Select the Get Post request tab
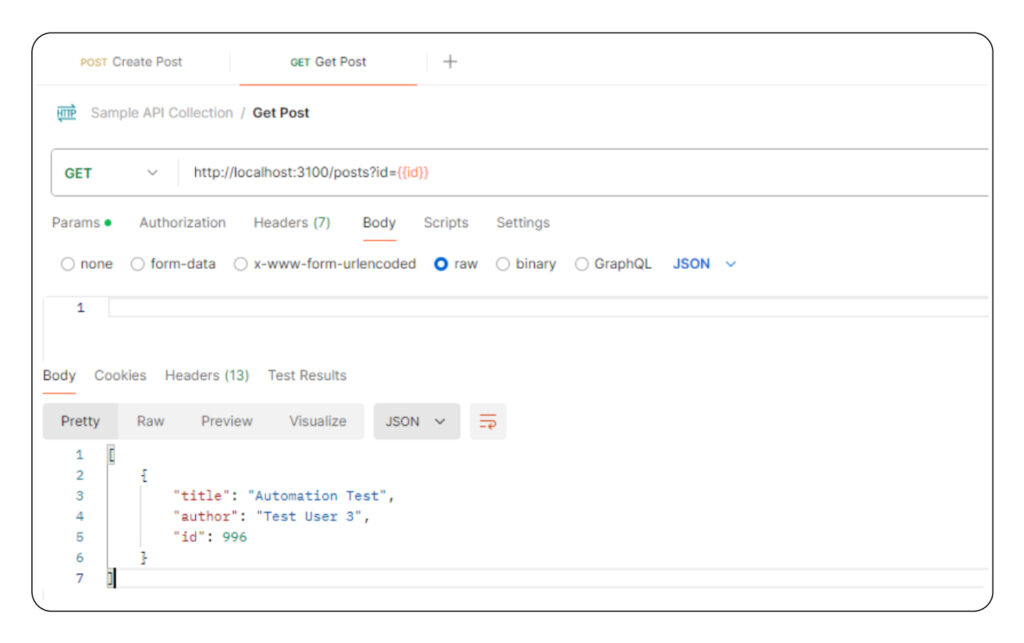This screenshot has height=643, width=1024. 328,62
